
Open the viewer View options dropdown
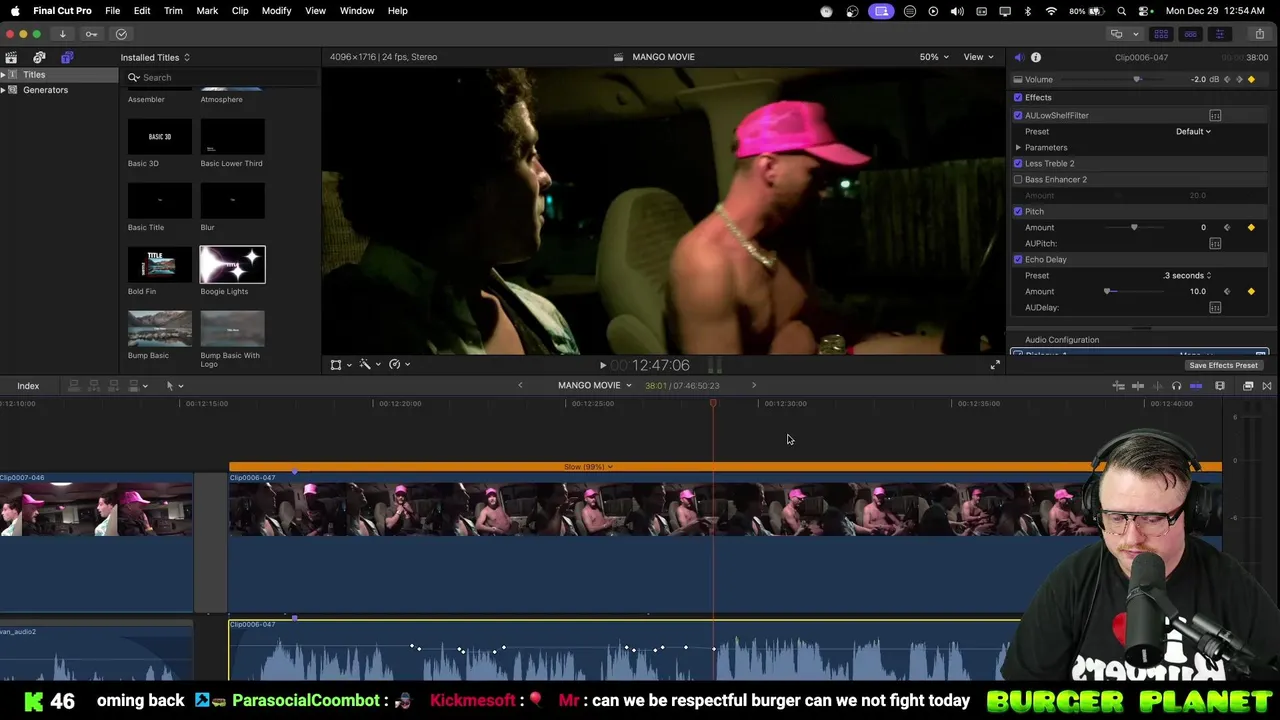point(978,57)
